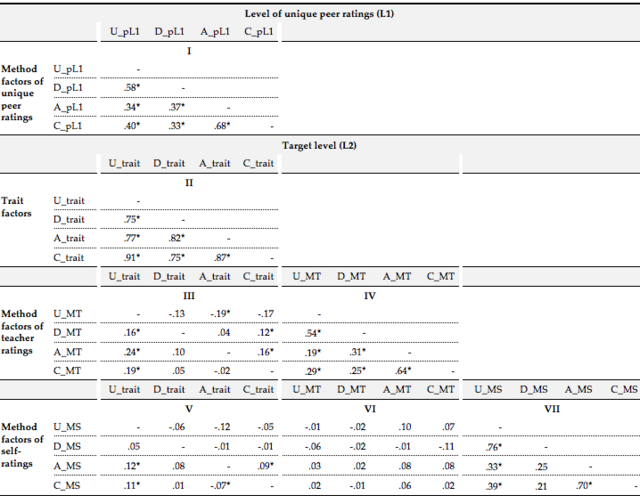Viewport: 640px width, 496px height.
Task: Select section numeral VI
Action: point(370,409)
